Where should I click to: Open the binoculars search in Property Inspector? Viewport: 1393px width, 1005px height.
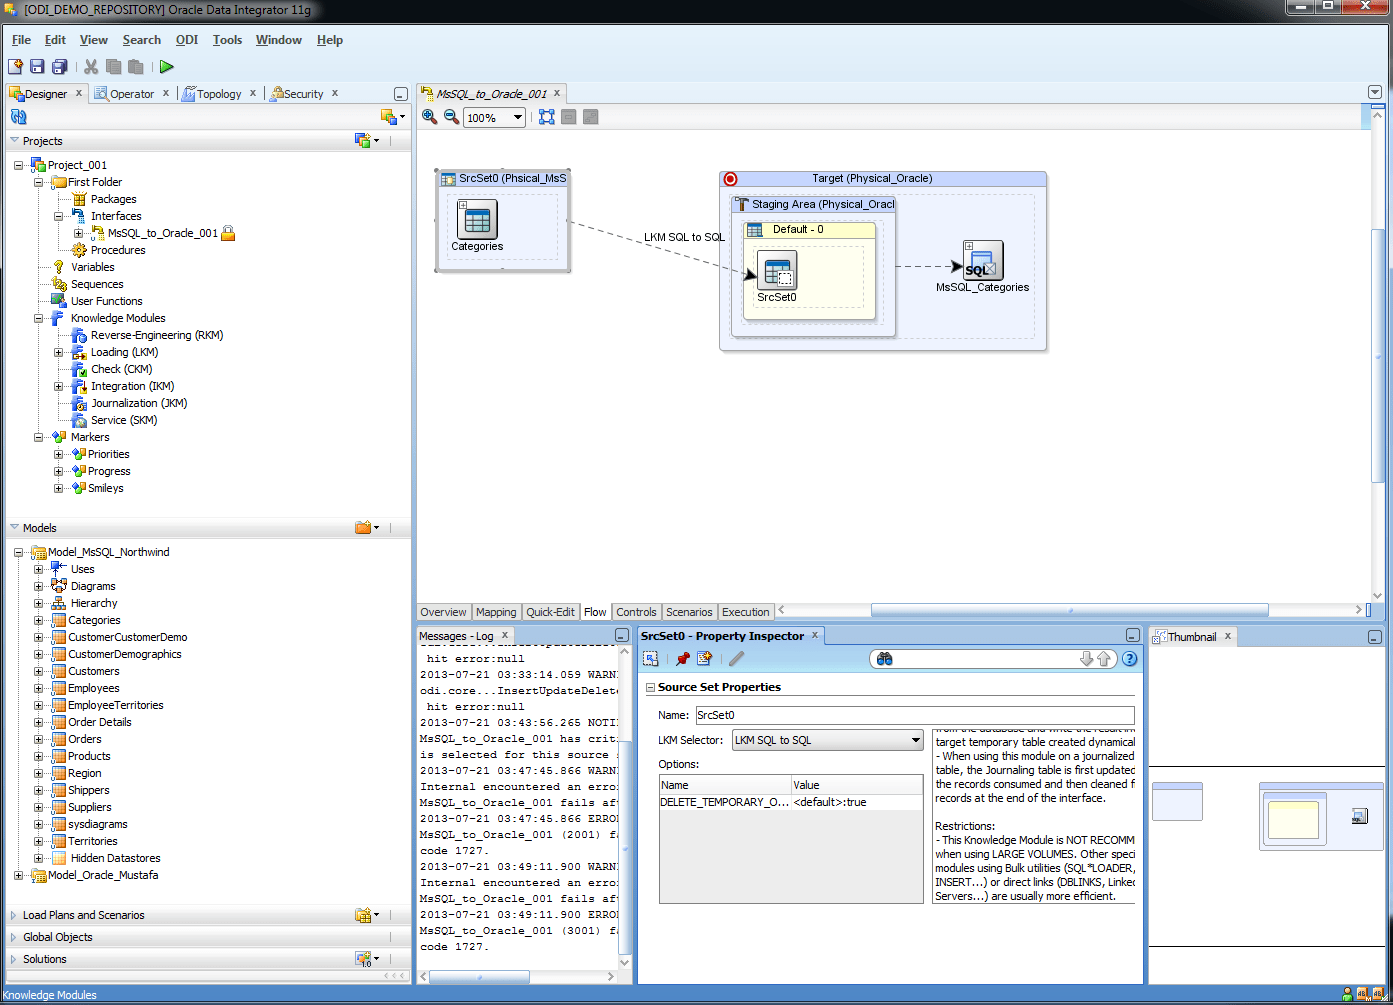click(x=884, y=658)
